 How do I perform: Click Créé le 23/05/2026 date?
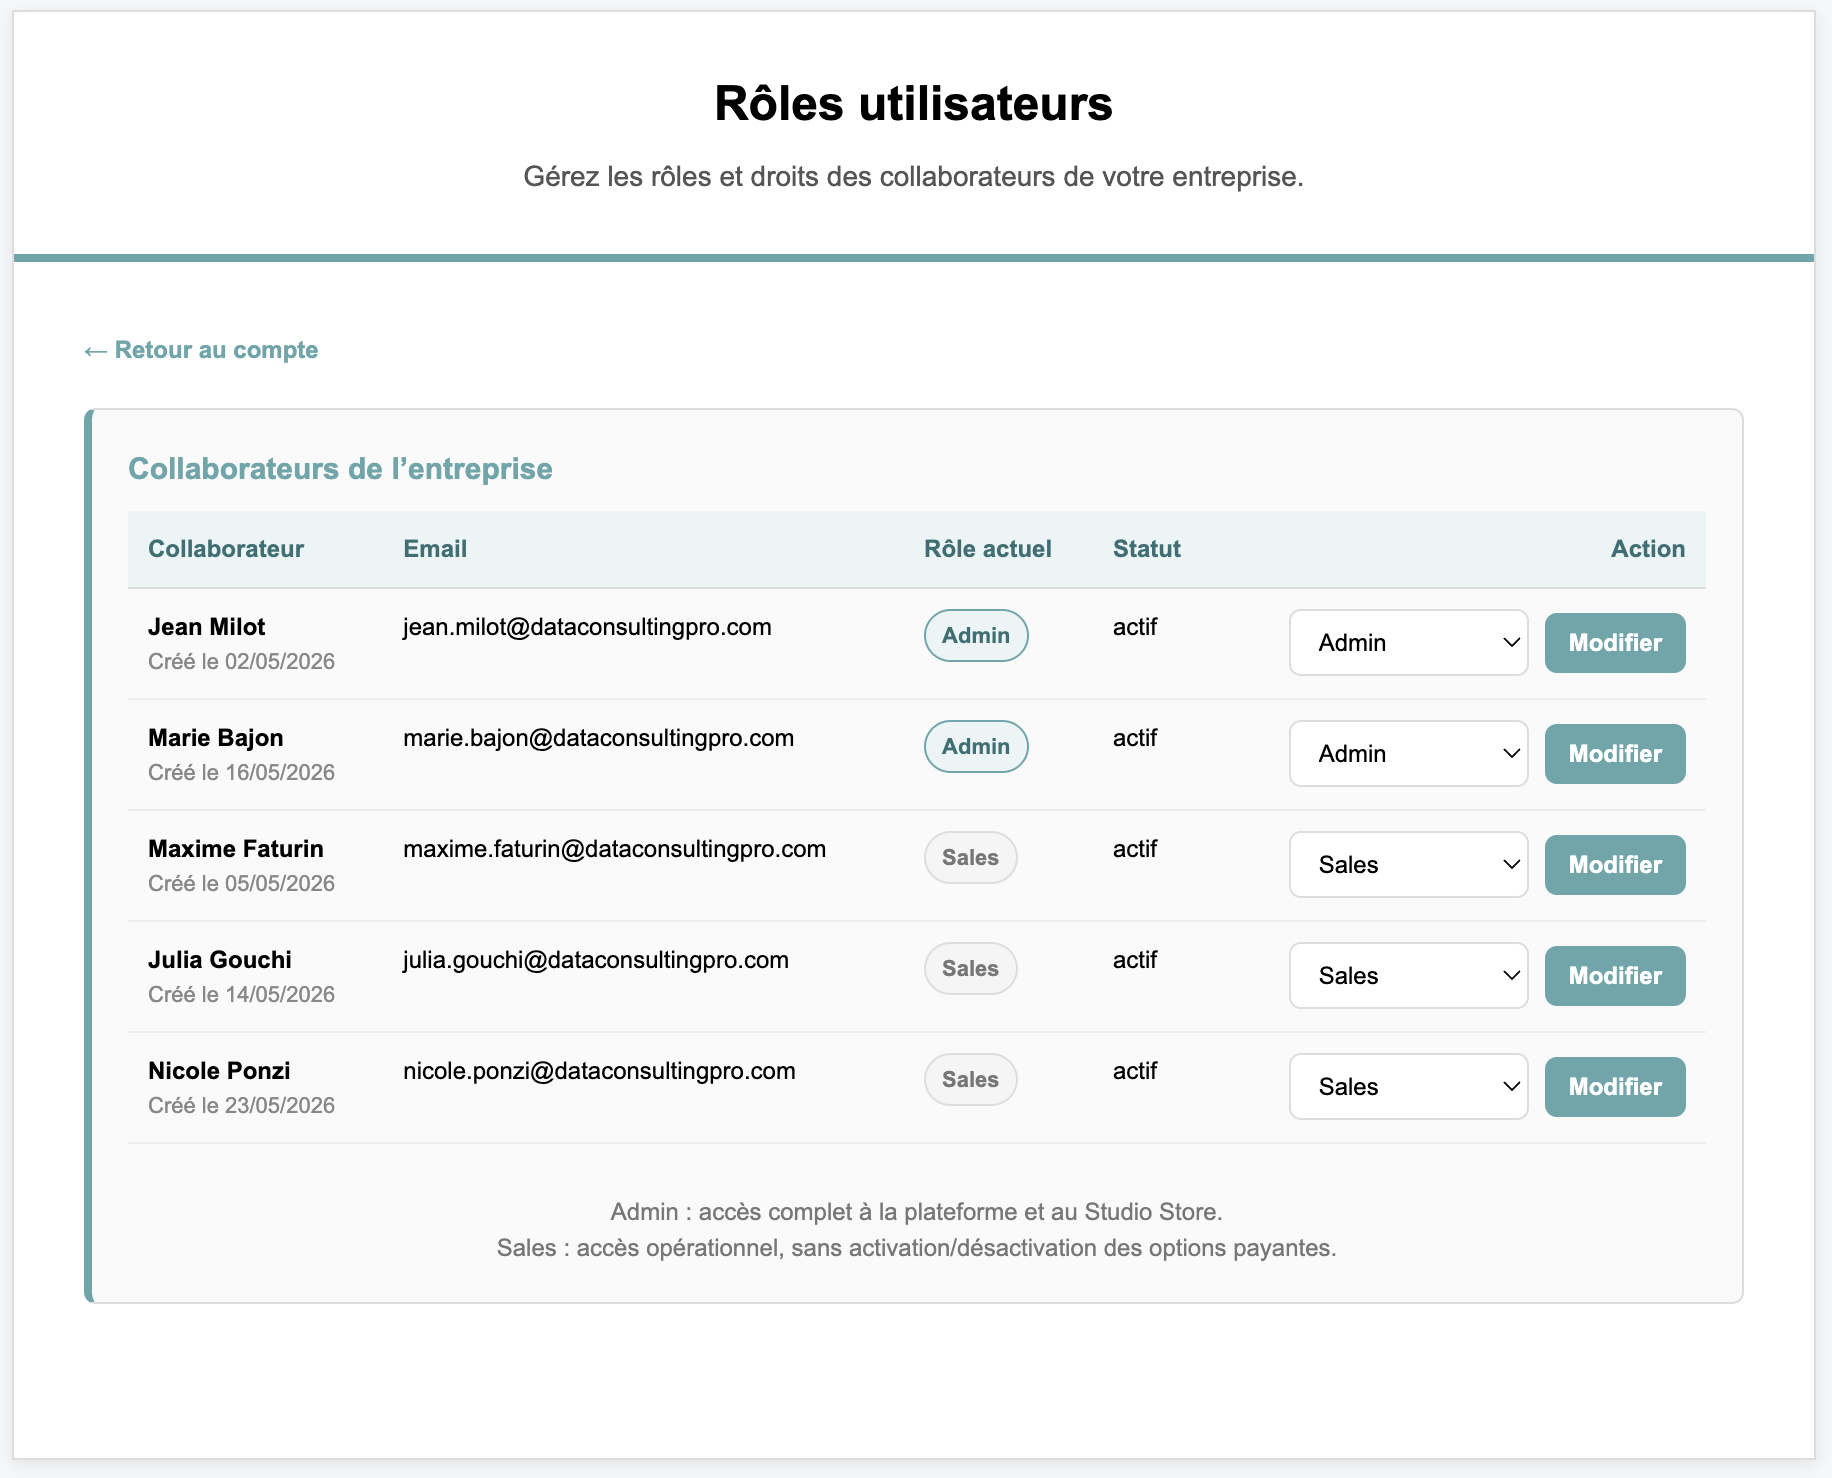point(241,1106)
